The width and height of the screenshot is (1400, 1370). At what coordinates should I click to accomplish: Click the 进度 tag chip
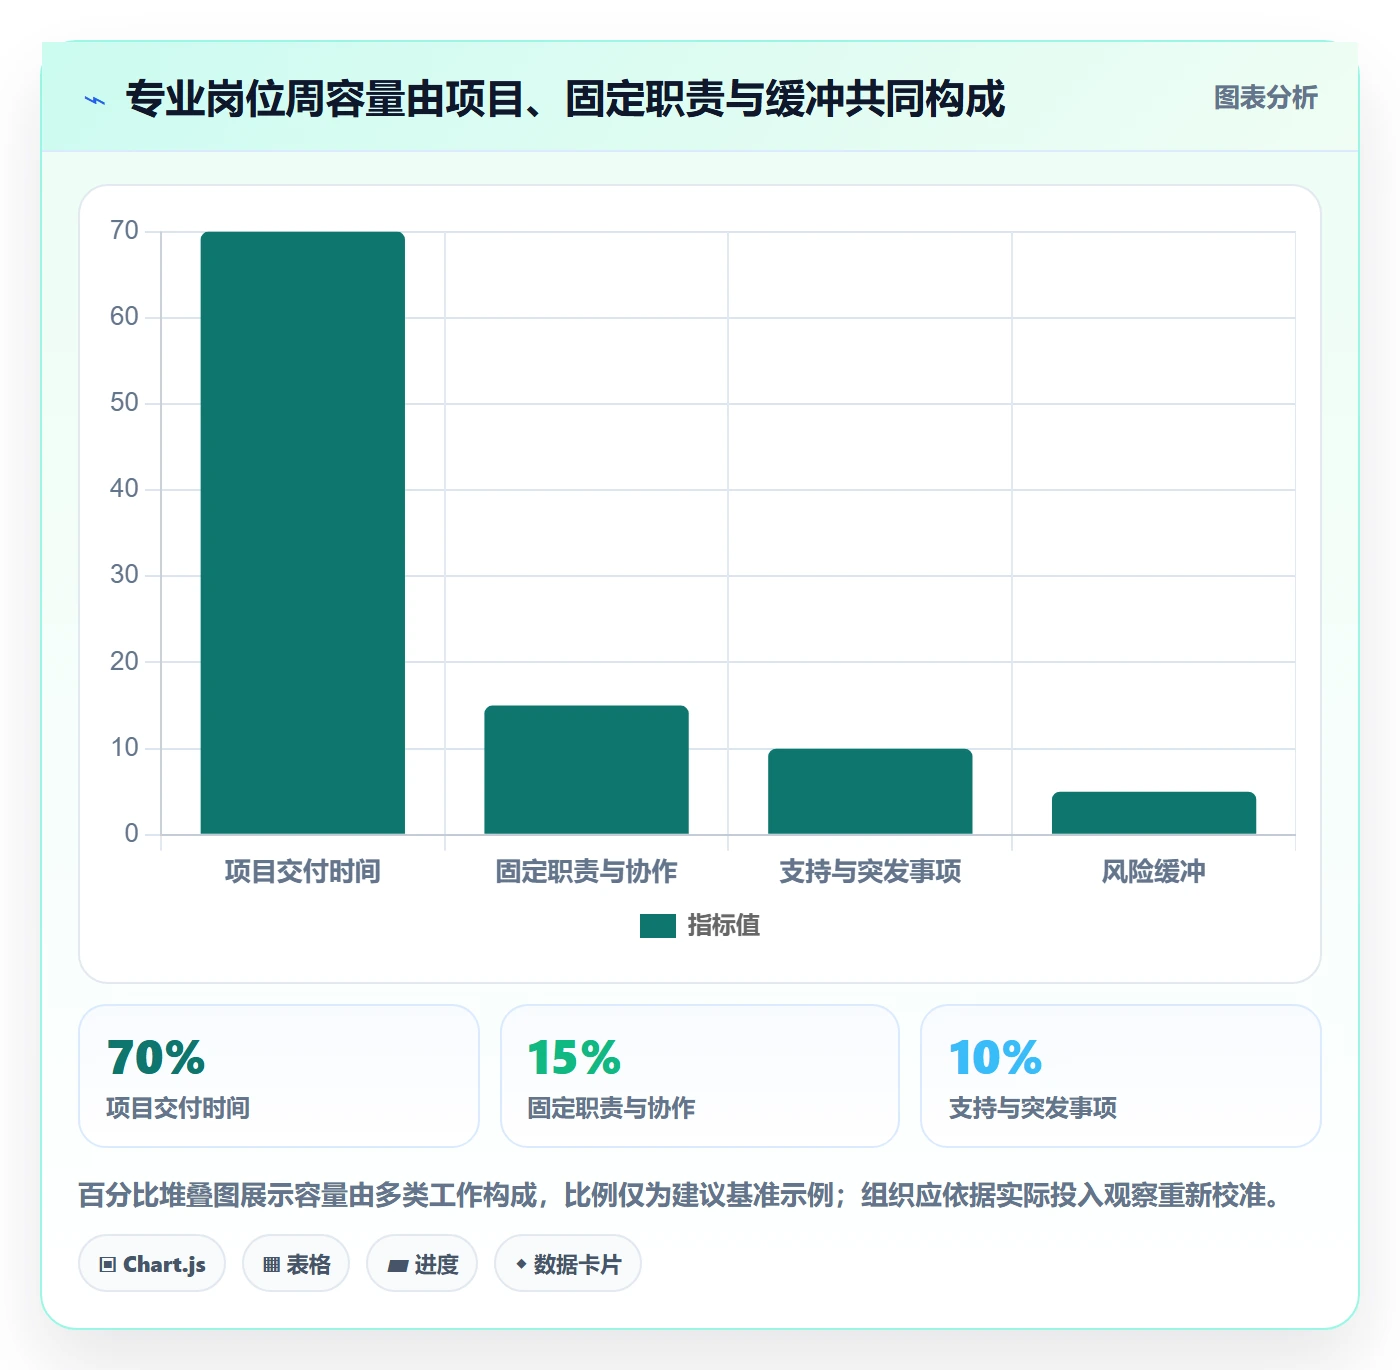tap(422, 1264)
